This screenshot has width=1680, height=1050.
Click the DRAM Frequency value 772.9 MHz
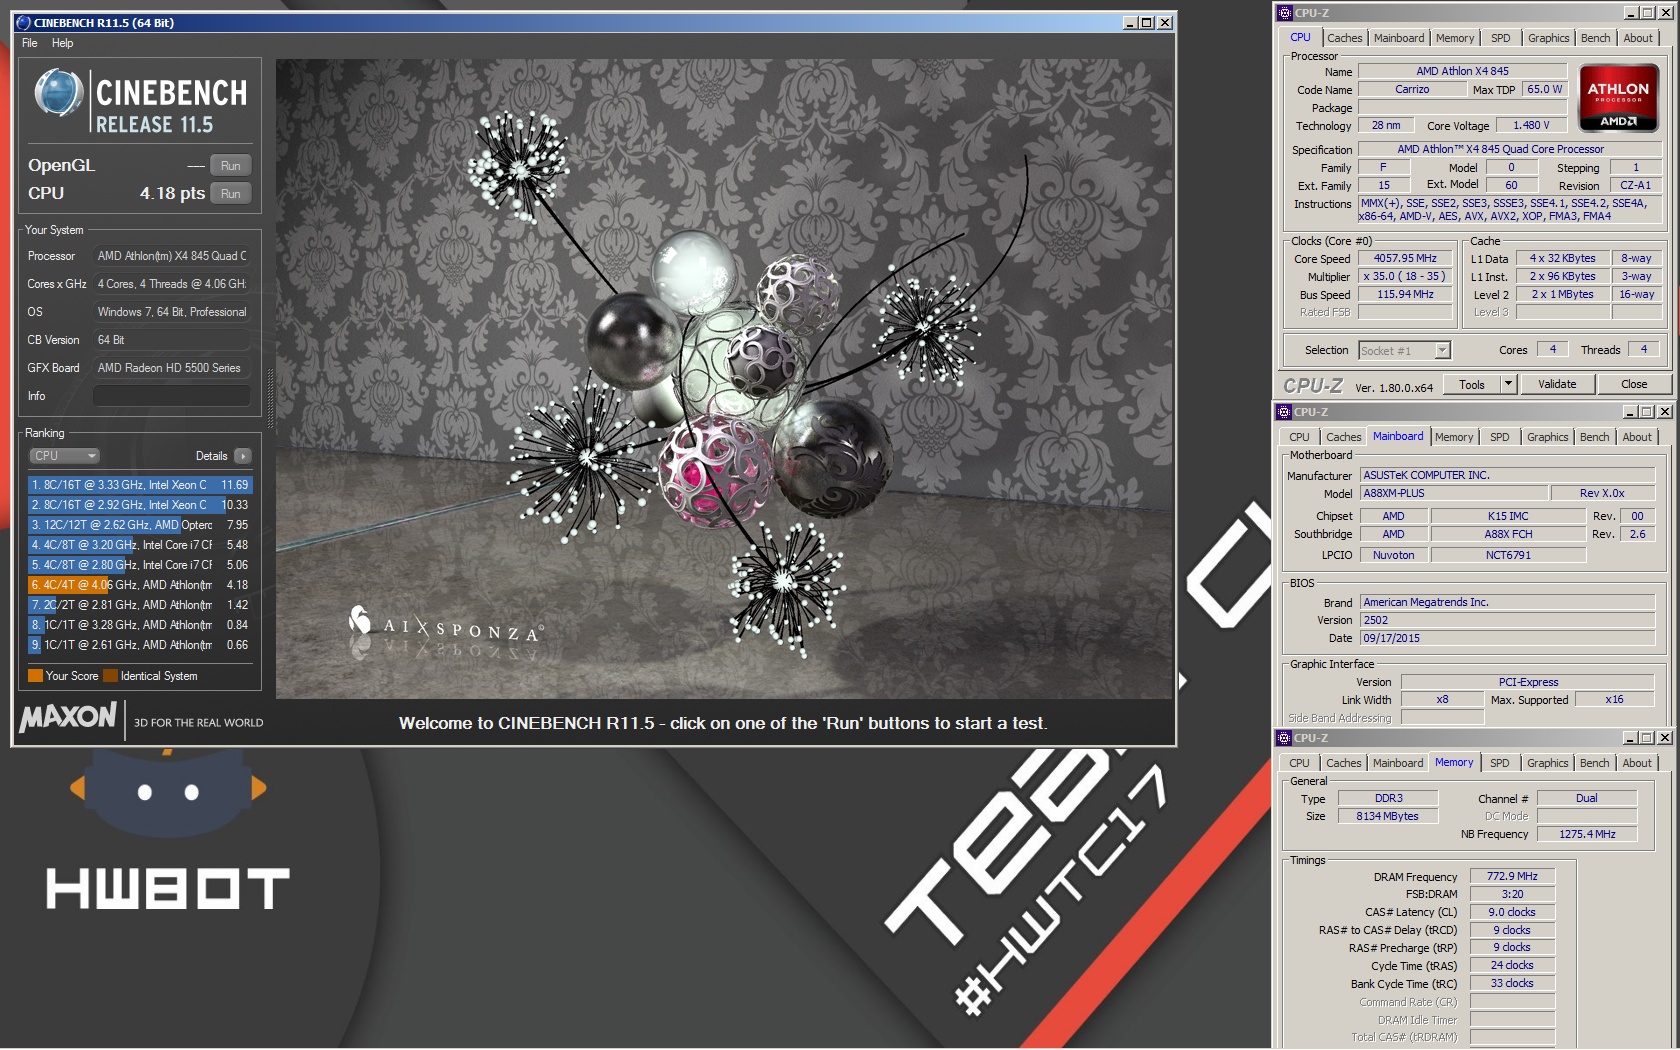point(1512,876)
